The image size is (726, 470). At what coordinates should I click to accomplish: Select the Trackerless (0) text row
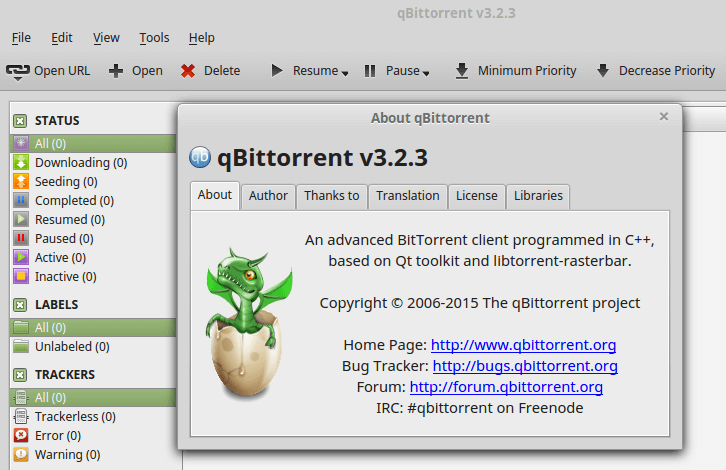click(75, 416)
